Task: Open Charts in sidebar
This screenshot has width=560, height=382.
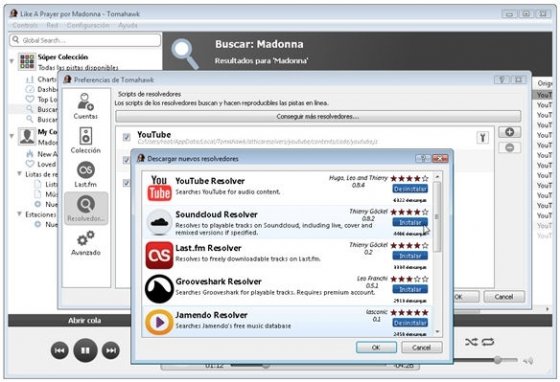Action: tap(41, 79)
